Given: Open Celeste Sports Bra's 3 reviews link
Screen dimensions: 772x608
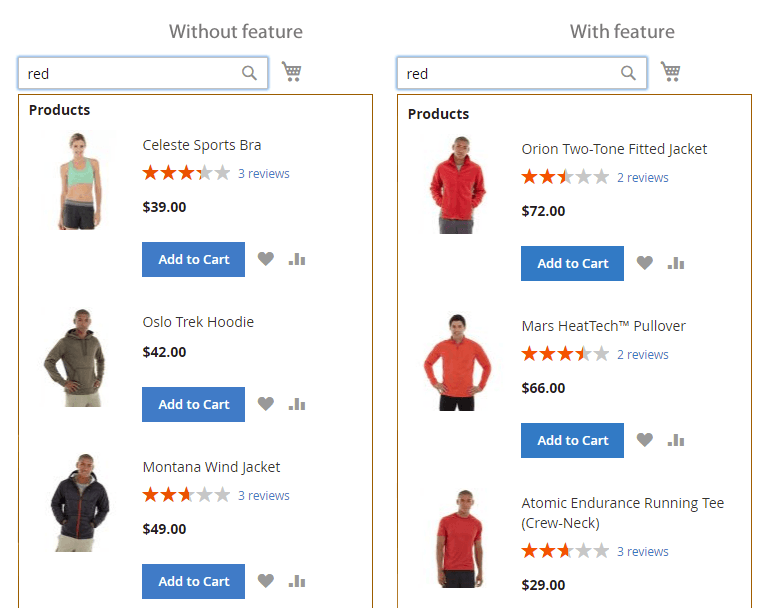Looking at the screenshot, I should (x=264, y=174).
